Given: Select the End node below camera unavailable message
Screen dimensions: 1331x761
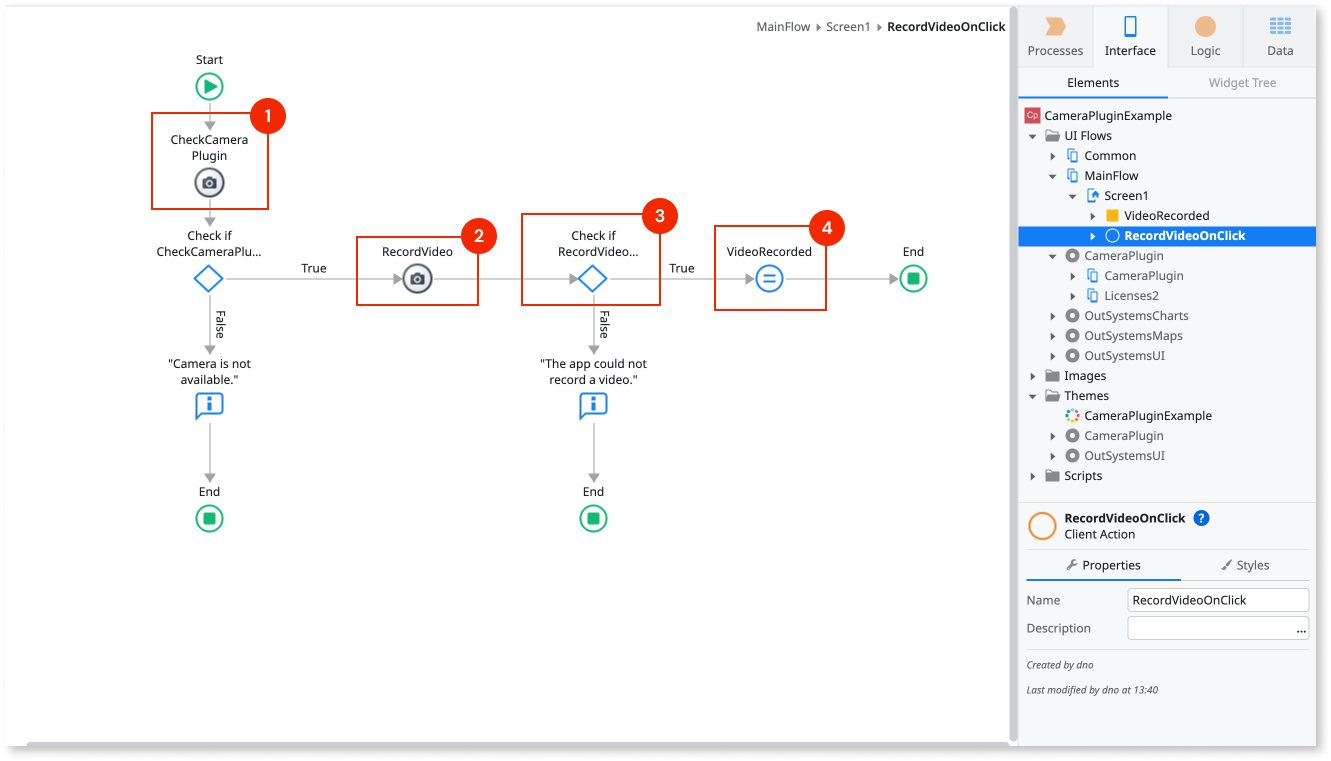Looking at the screenshot, I should pos(209,519).
